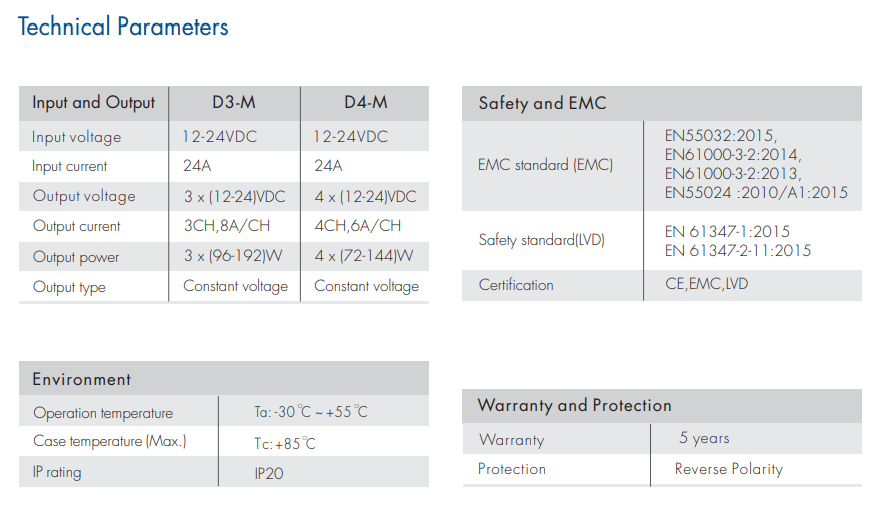Click the D3-M output current value 3CH,8A/CH

227,226
